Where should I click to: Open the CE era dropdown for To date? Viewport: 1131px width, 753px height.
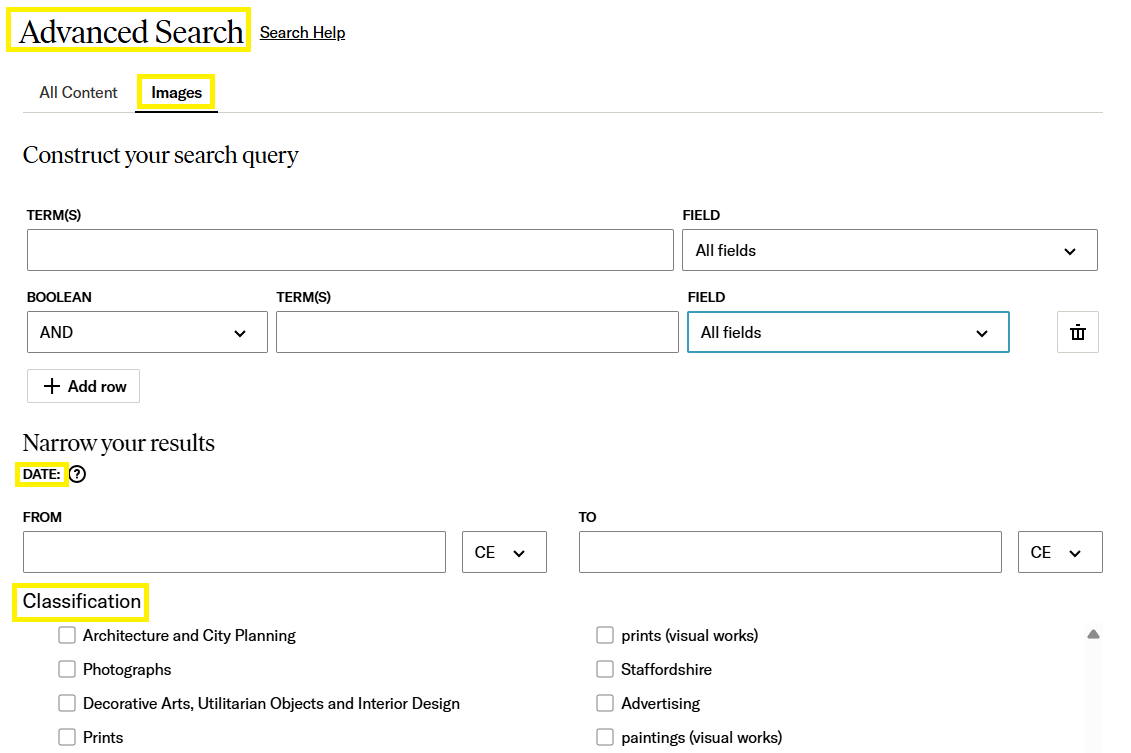1059,553
